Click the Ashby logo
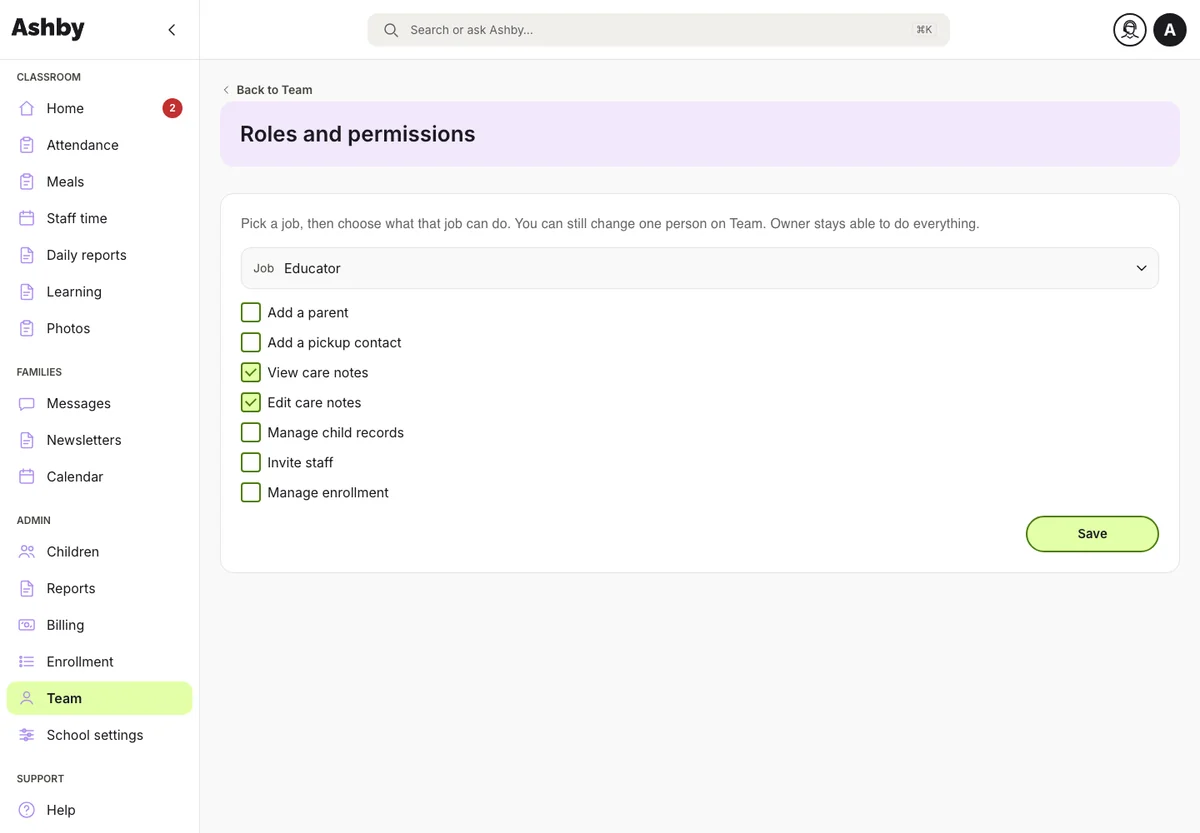Image resolution: width=1200 pixels, height=833 pixels. 48,29
